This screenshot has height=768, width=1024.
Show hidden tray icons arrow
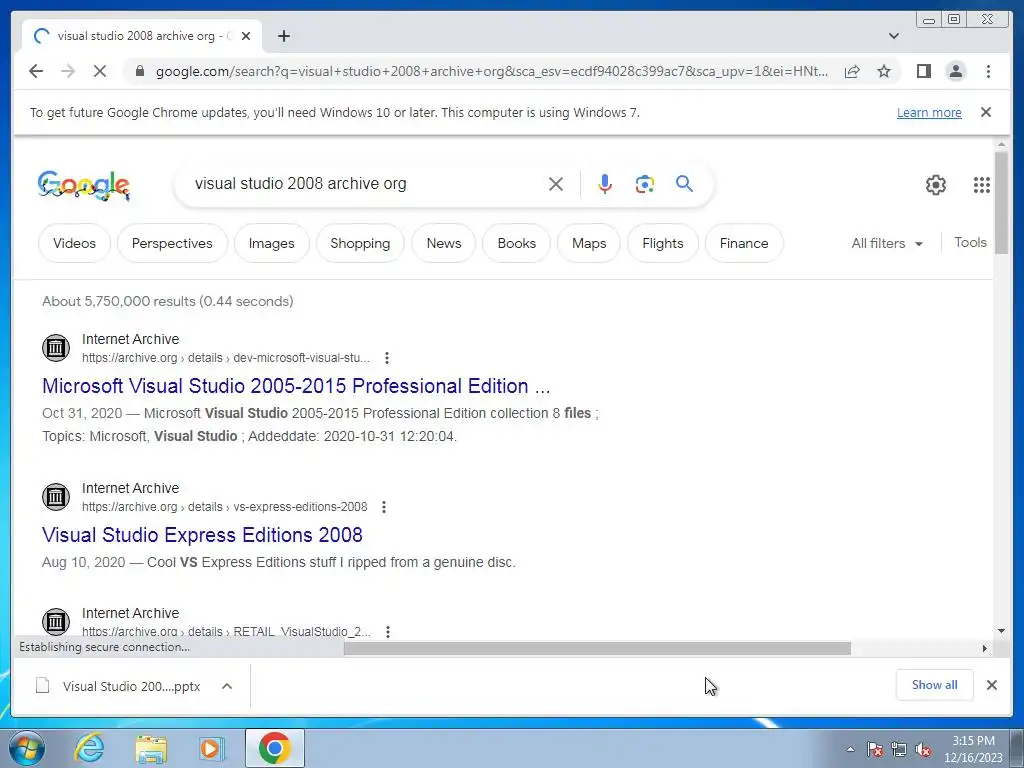(850, 749)
